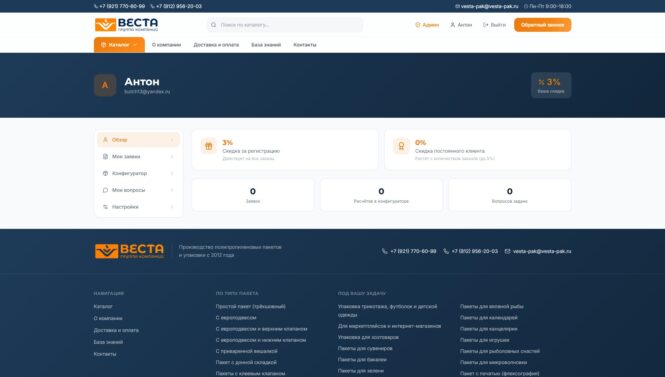Click the chevron on the Настройки row

click(x=172, y=207)
